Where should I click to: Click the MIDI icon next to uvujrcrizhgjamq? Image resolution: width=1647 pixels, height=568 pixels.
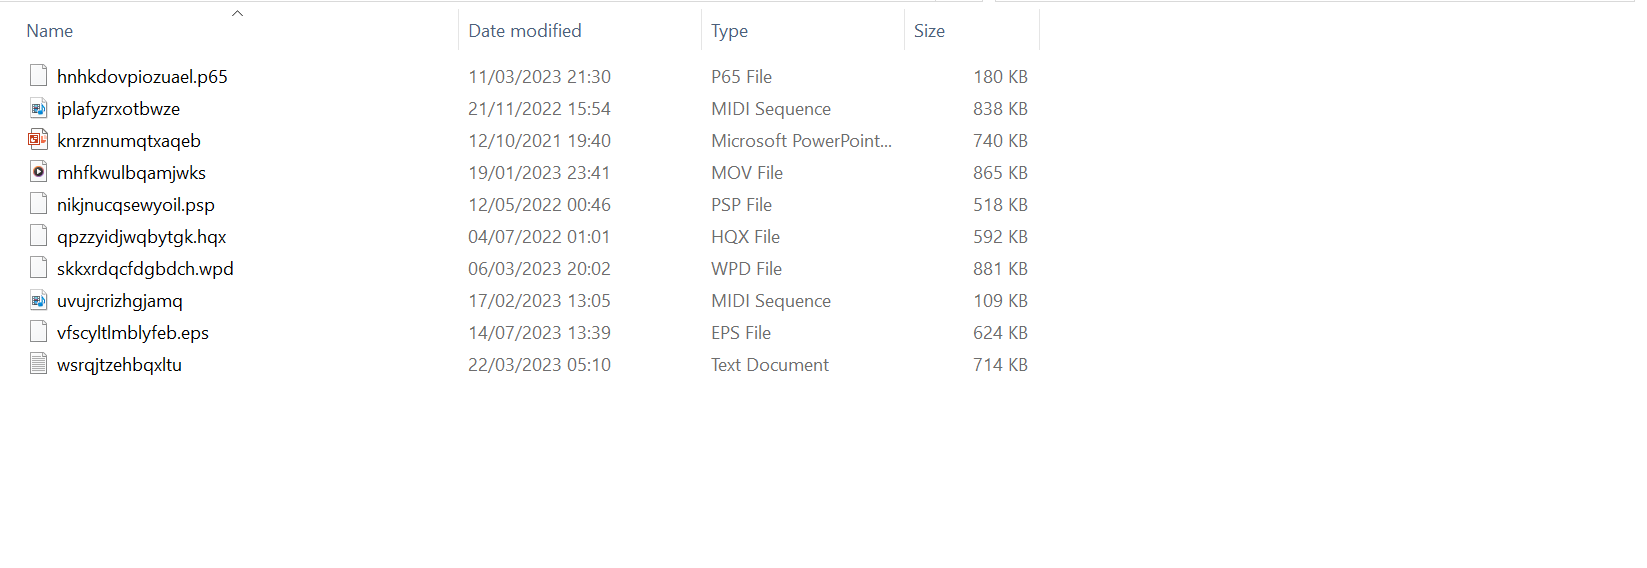(x=38, y=300)
